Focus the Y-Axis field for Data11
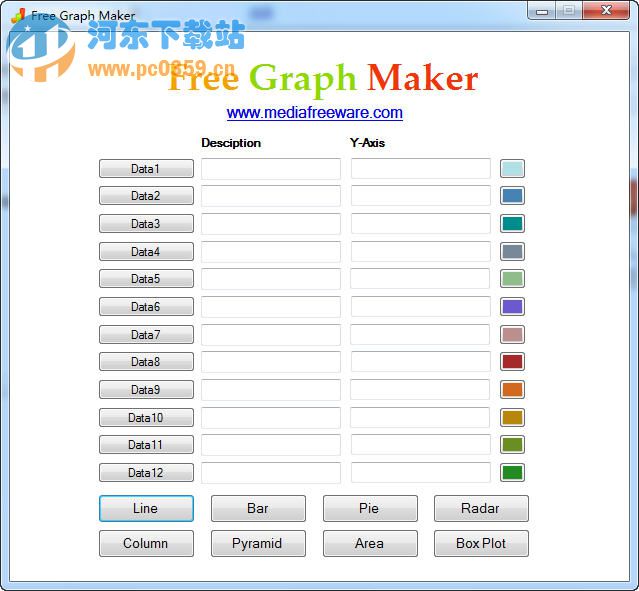 421,445
